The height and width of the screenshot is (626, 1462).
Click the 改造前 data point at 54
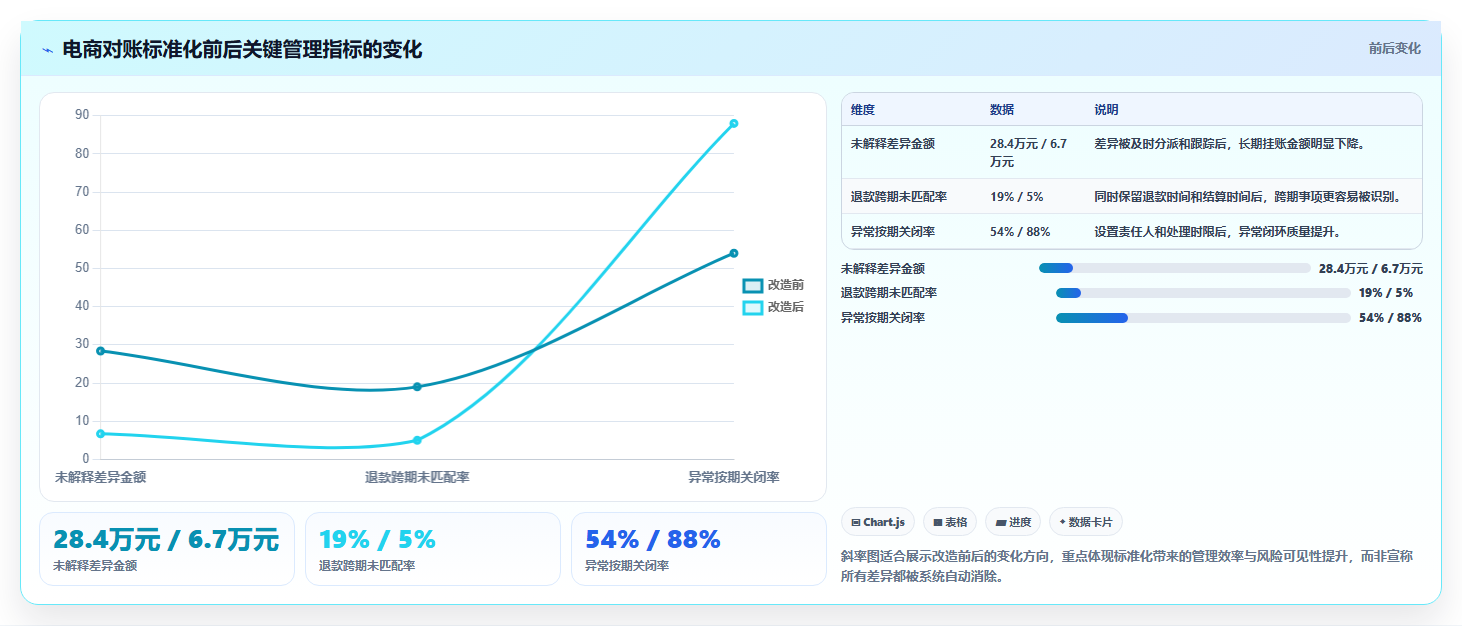coord(734,253)
